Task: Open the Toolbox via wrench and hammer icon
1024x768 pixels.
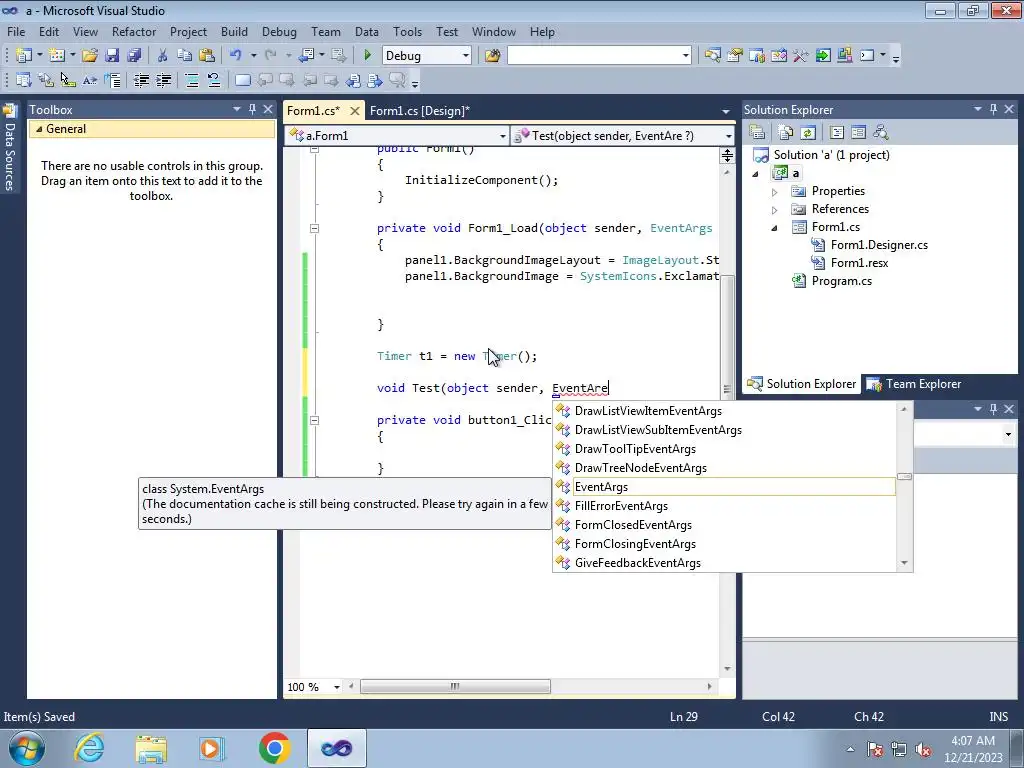Action: pyautogui.click(x=801, y=56)
